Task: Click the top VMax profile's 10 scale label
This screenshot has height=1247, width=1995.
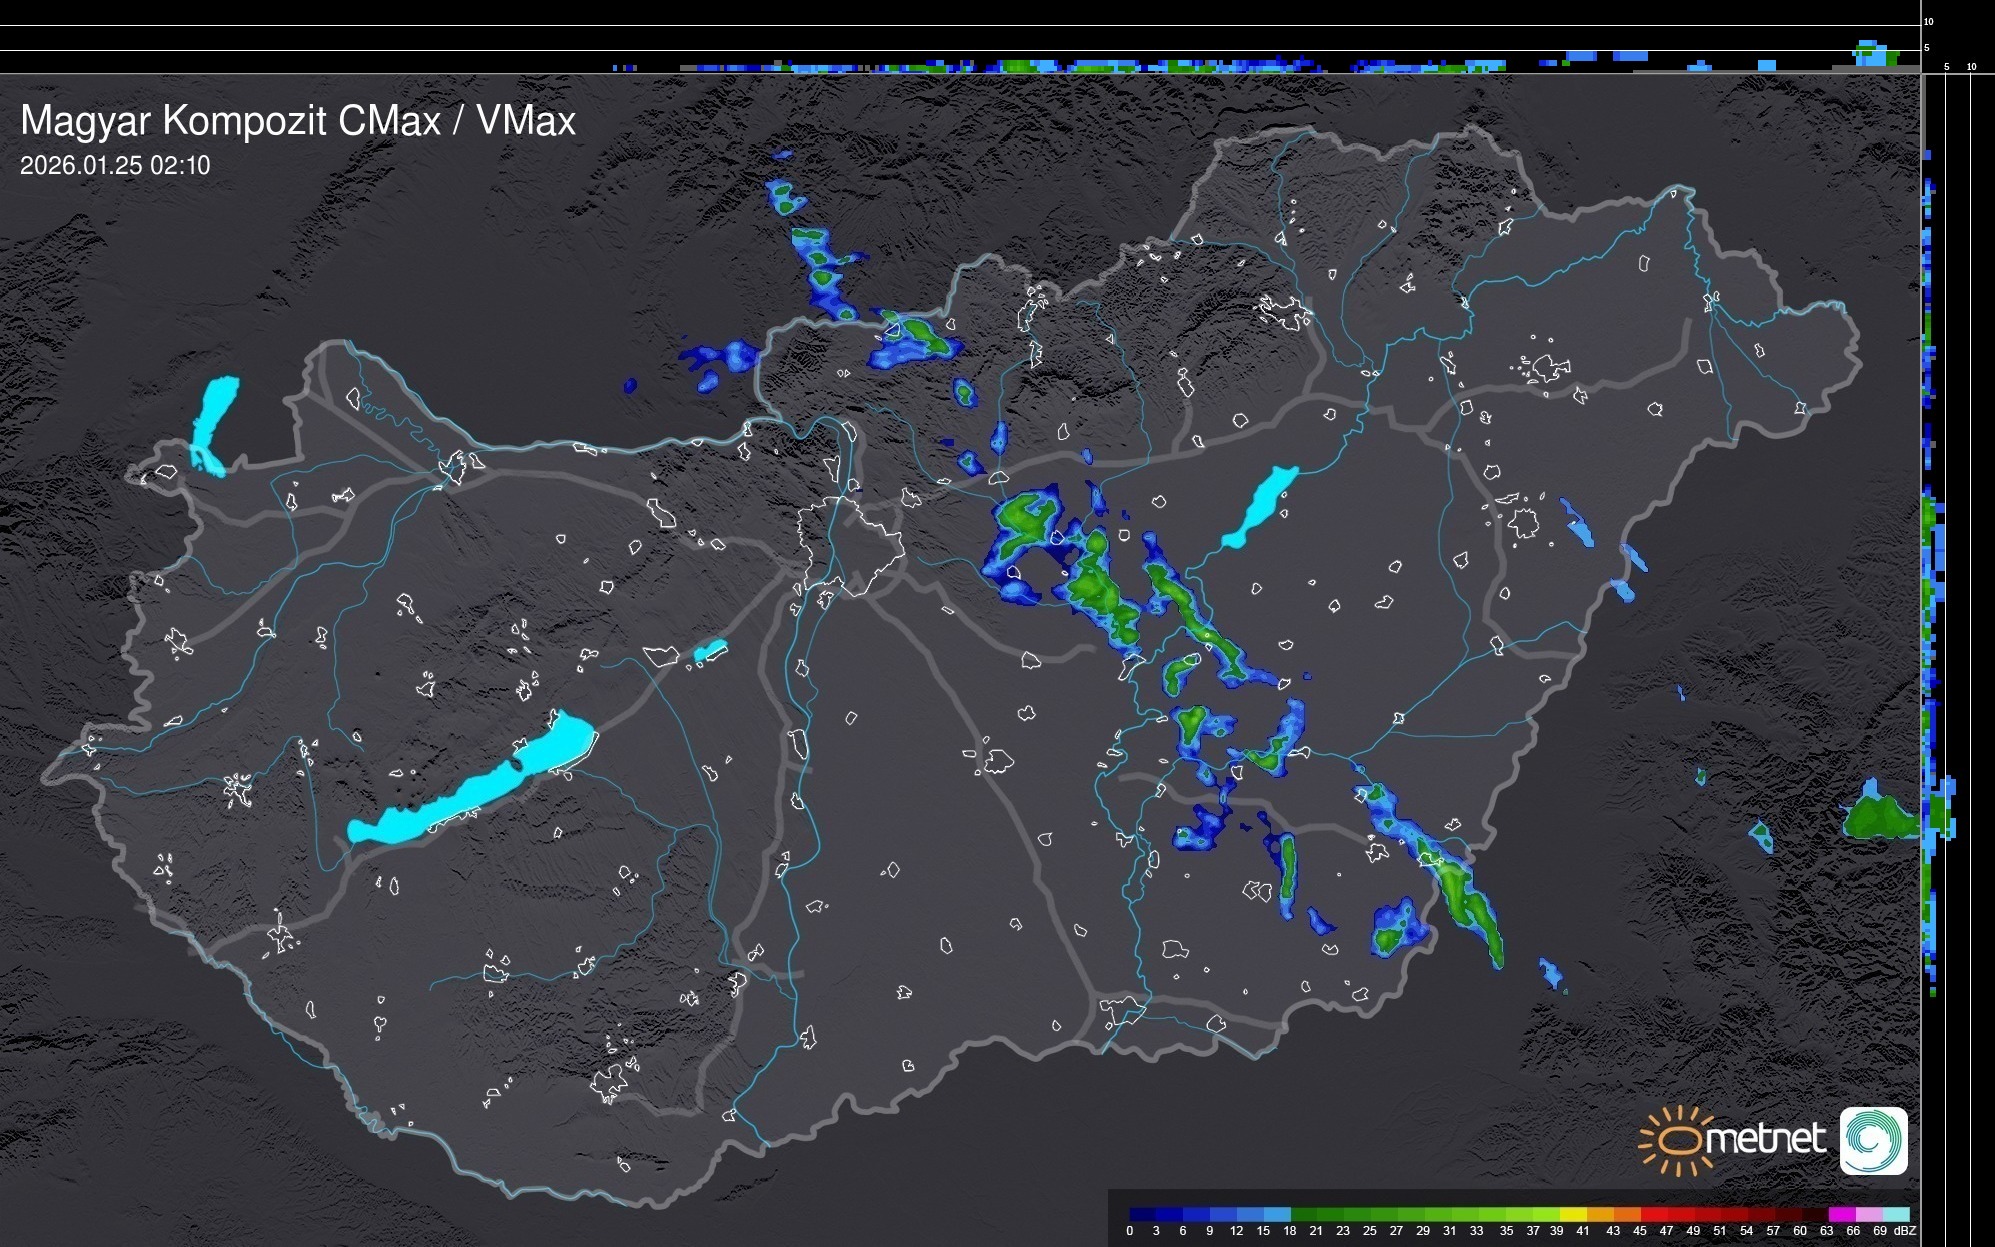Action: (x=1928, y=21)
